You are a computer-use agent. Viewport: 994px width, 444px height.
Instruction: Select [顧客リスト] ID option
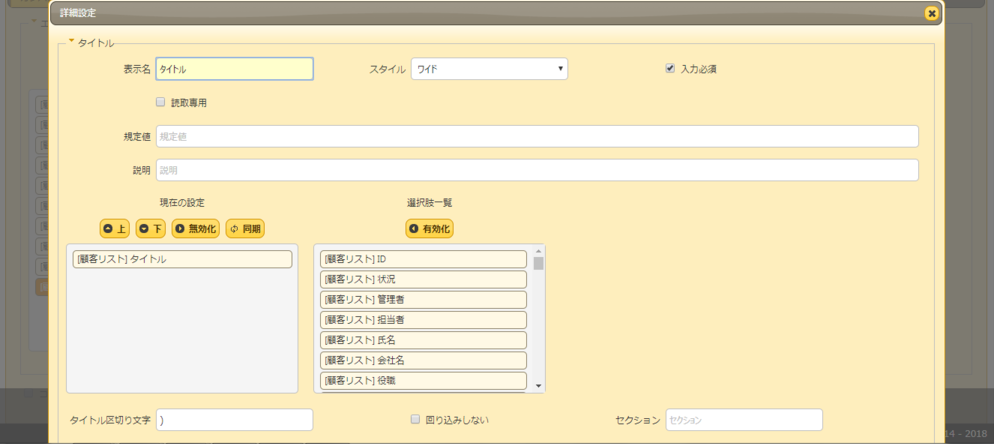[424, 259]
